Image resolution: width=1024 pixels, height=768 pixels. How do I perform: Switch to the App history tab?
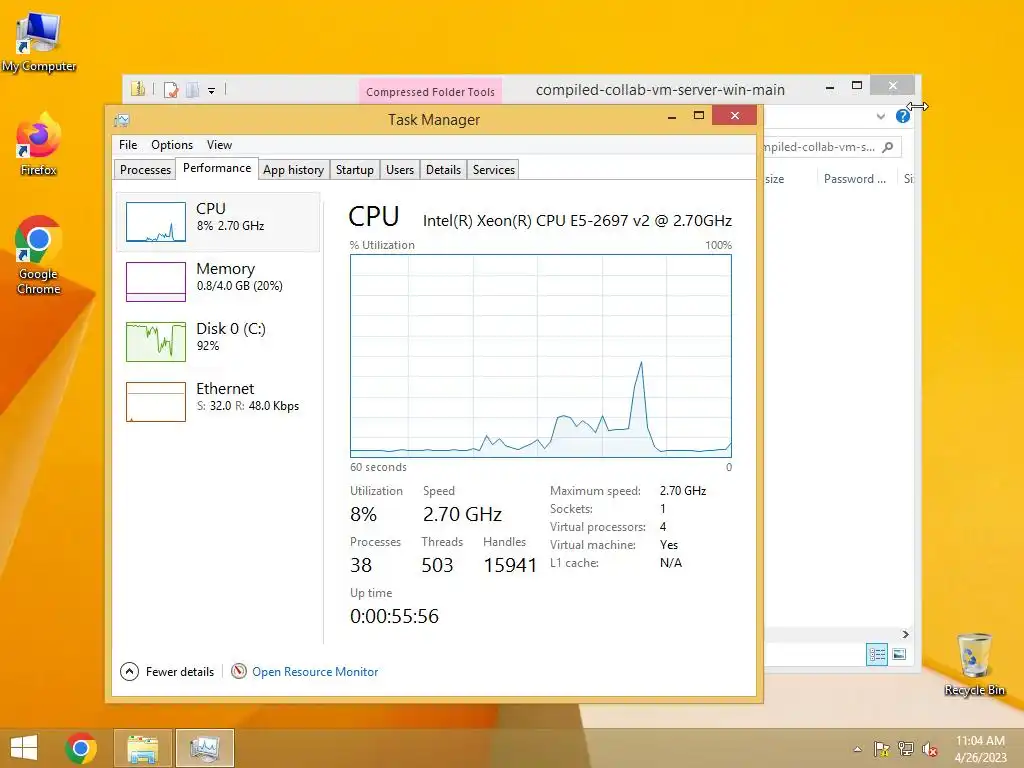coord(293,170)
